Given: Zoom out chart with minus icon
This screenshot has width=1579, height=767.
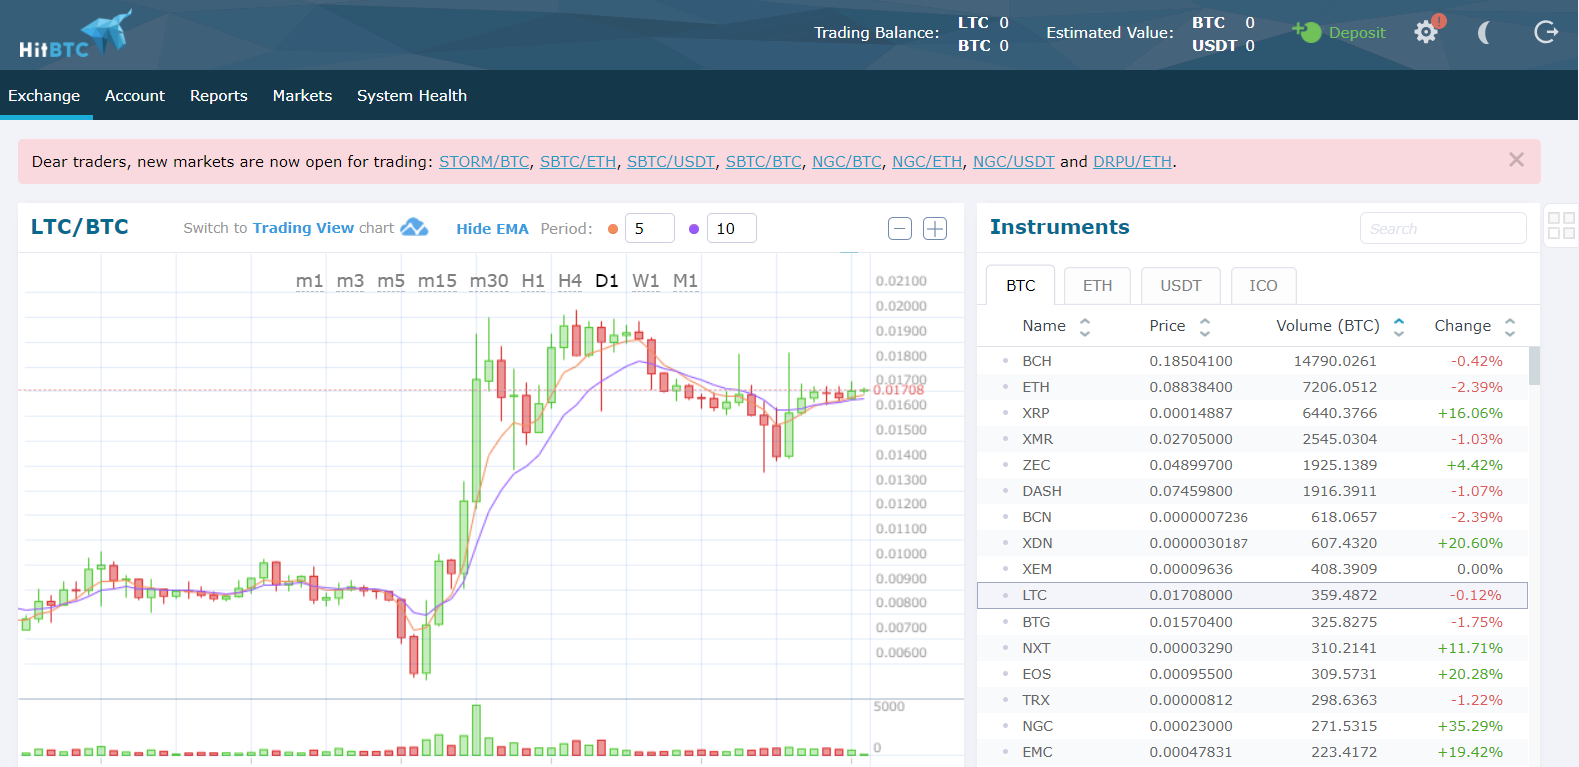Looking at the screenshot, I should (x=900, y=229).
